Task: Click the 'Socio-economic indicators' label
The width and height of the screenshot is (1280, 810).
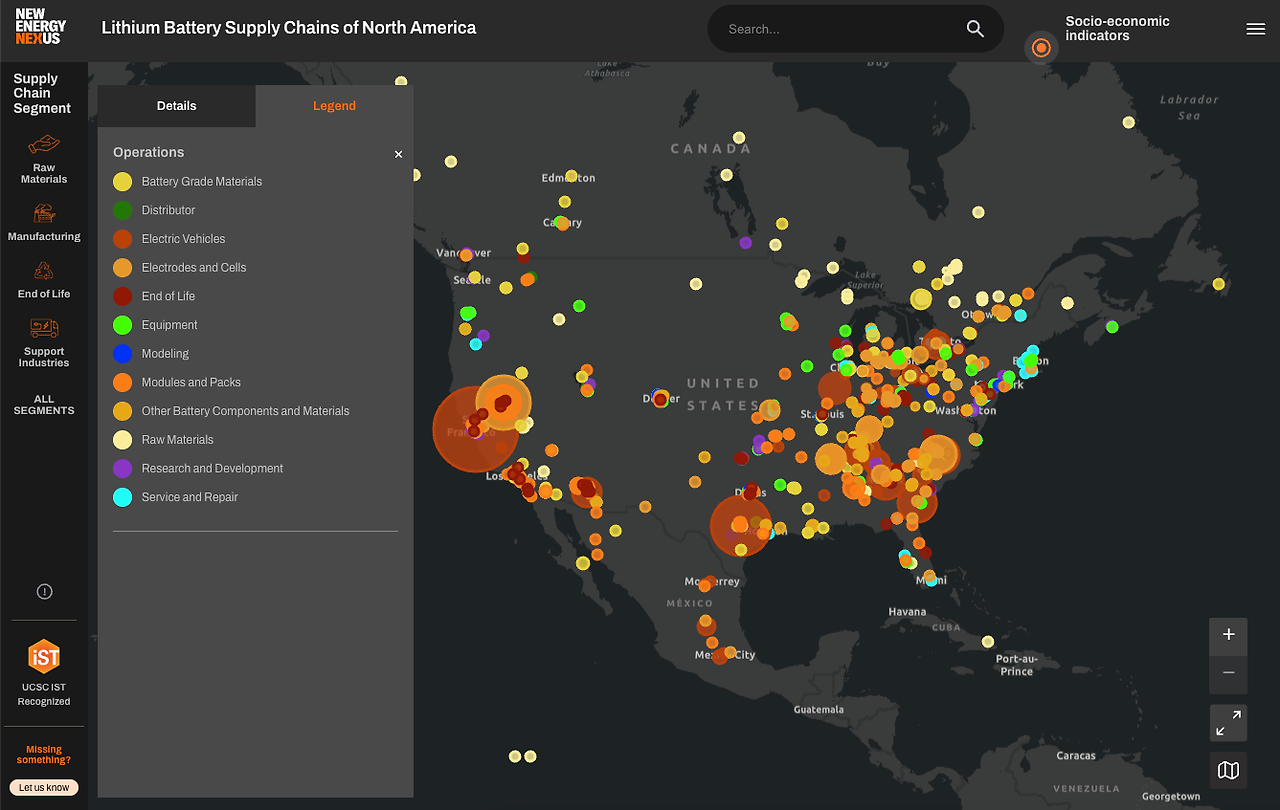Action: [1118, 28]
